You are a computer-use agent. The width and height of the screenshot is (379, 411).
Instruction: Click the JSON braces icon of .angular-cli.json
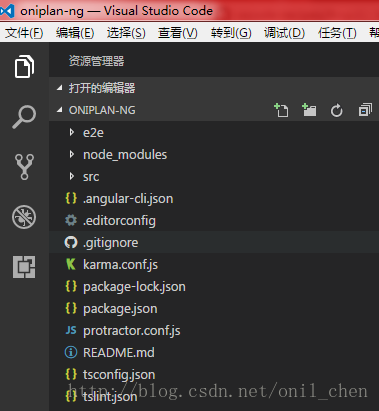pyautogui.click(x=71, y=198)
